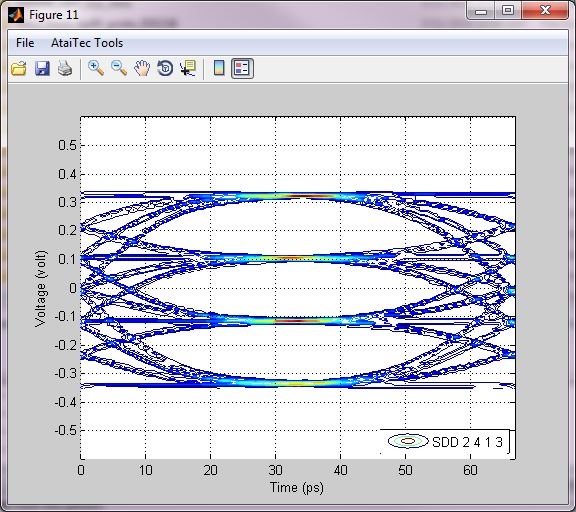Print the figure using the printer icon

click(x=65, y=68)
